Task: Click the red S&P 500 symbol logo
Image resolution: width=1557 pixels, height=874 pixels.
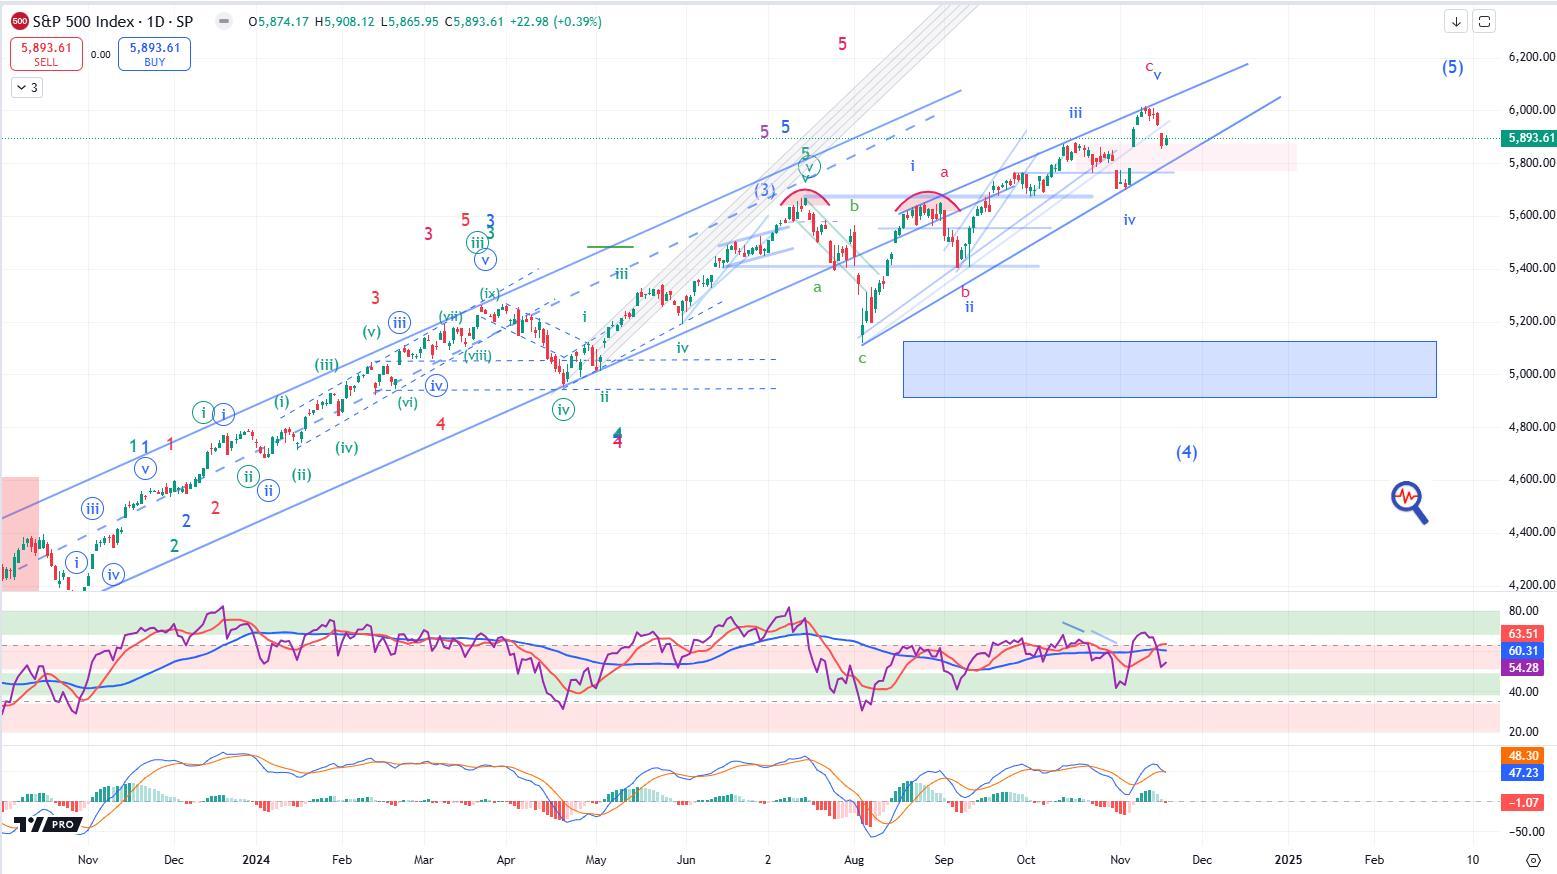Action: pyautogui.click(x=19, y=21)
